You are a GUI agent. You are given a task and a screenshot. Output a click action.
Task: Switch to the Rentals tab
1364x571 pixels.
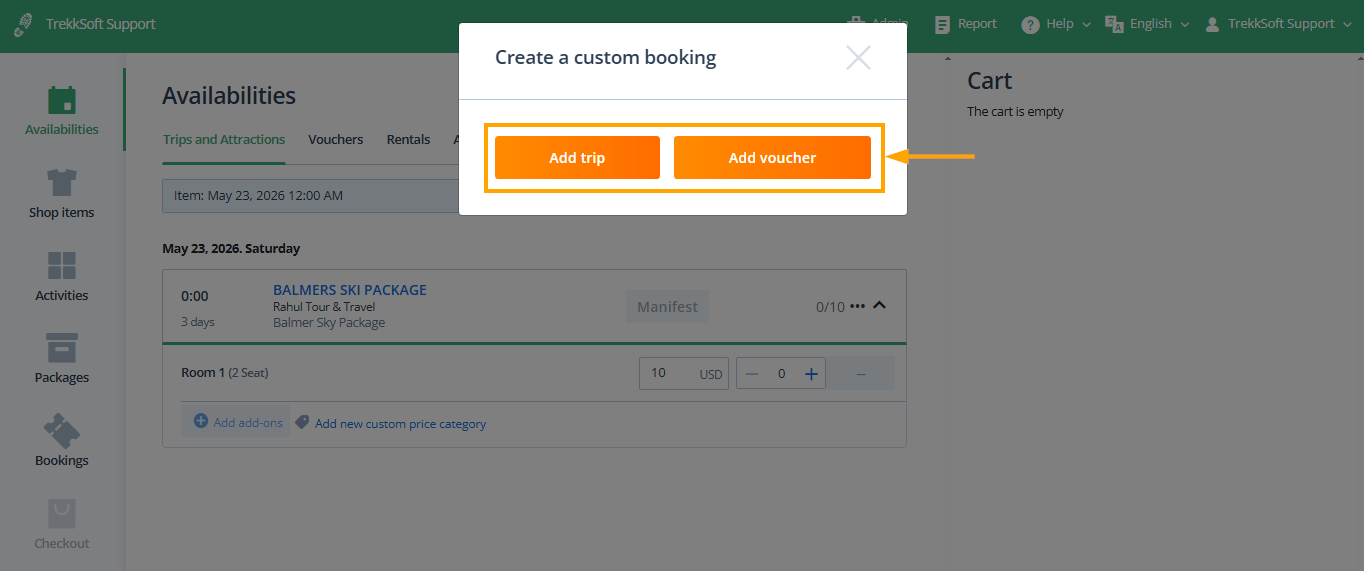(408, 140)
